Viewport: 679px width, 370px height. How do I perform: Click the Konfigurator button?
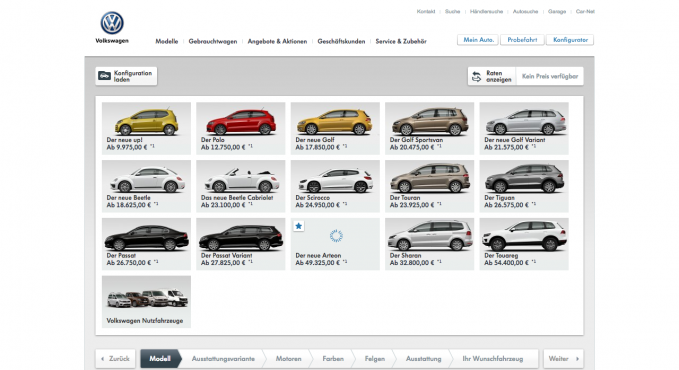[570, 40]
